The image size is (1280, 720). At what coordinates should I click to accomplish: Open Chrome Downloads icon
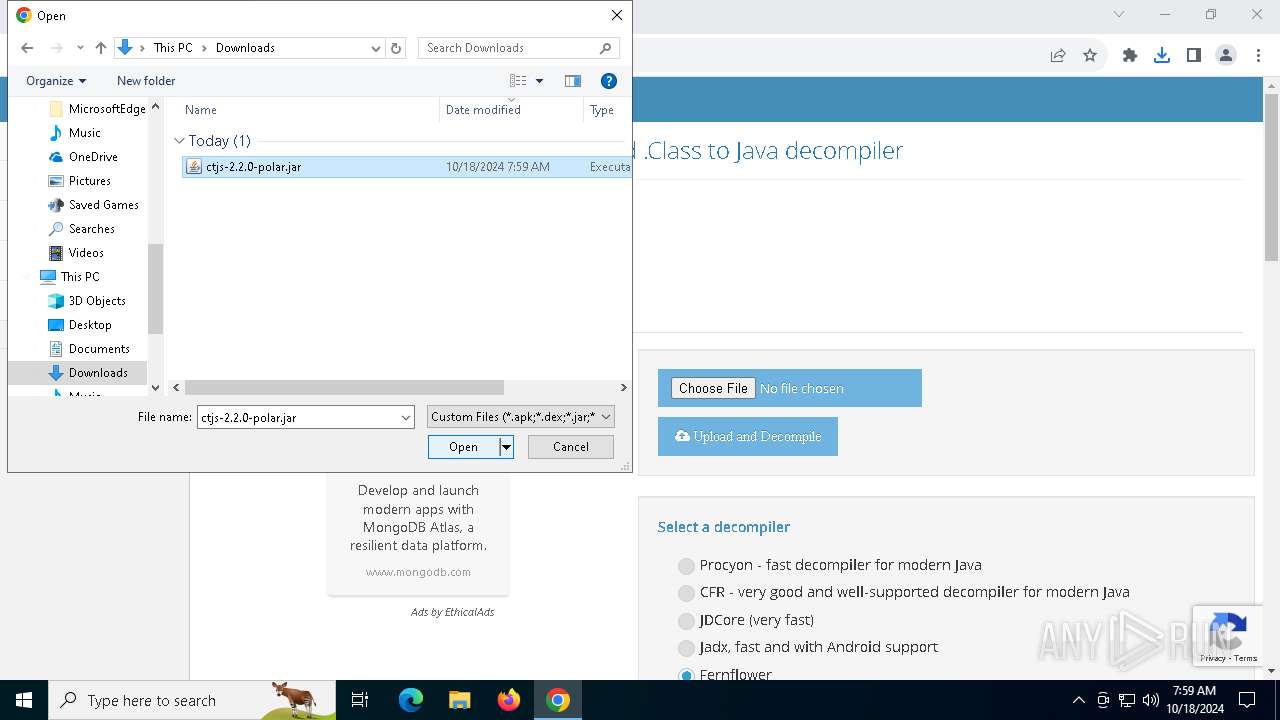(x=1162, y=55)
